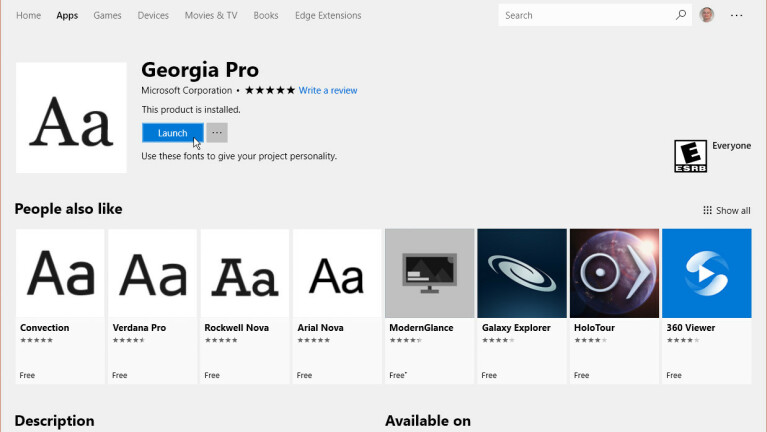Click the Galaxy Explorer title text
This screenshot has width=767, height=432.
[x=516, y=328]
